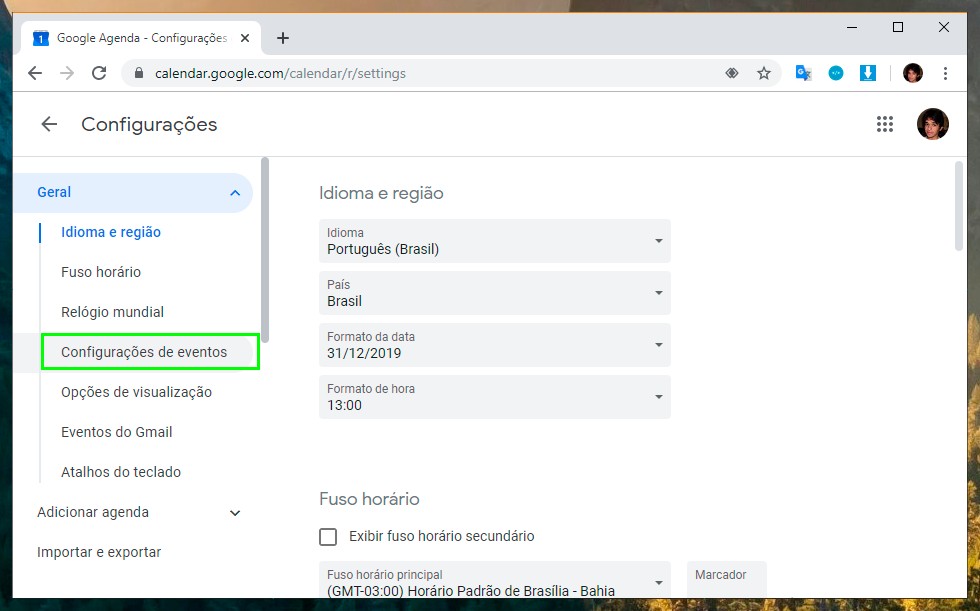Open Eventos do Gmail settings
This screenshot has height=611, width=980.
click(x=116, y=432)
